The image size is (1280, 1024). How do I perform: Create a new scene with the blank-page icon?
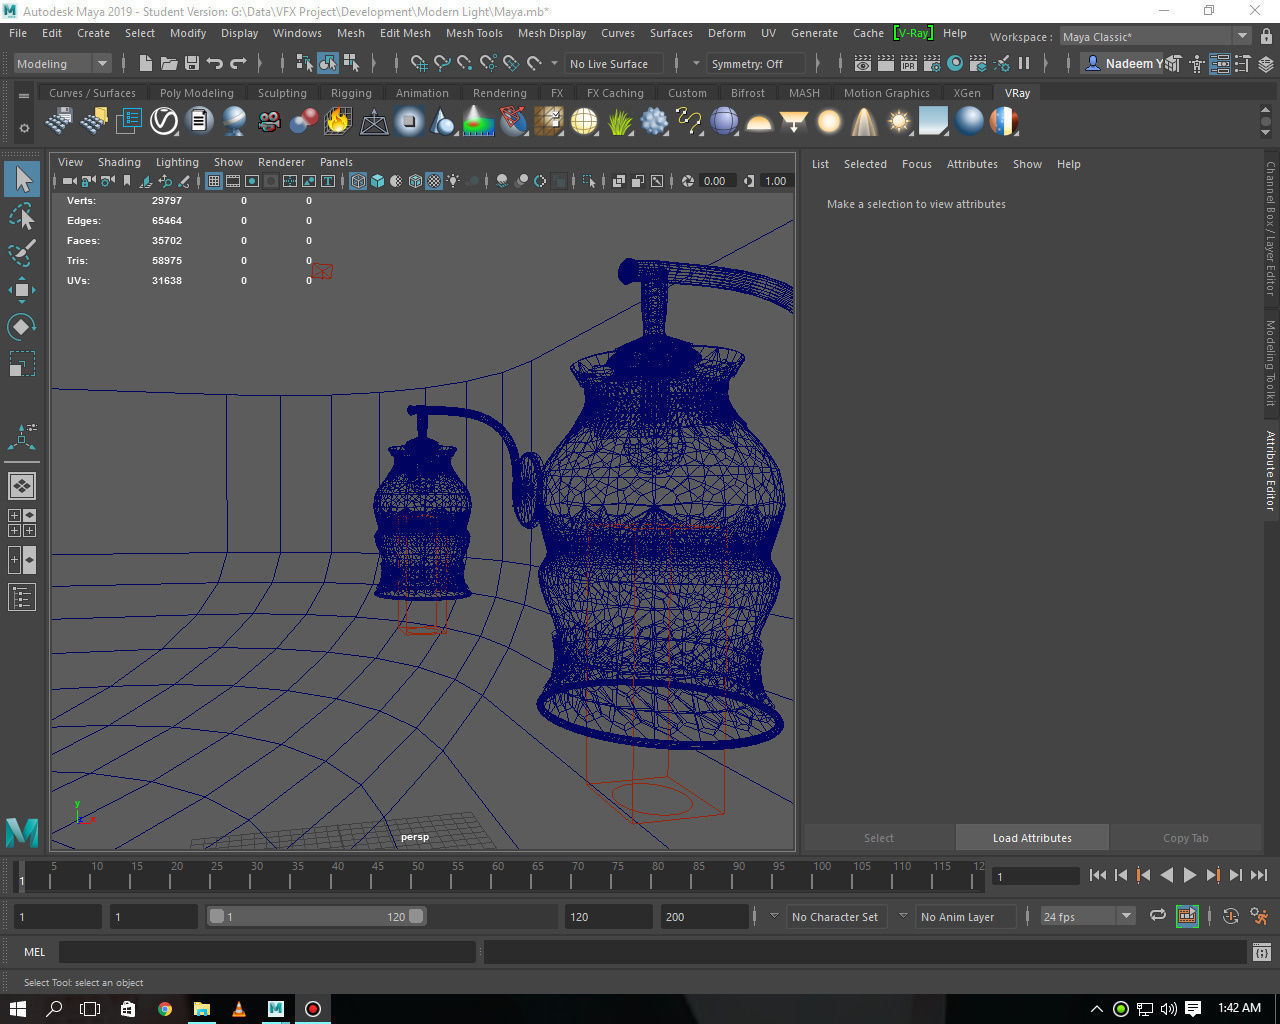[146, 63]
